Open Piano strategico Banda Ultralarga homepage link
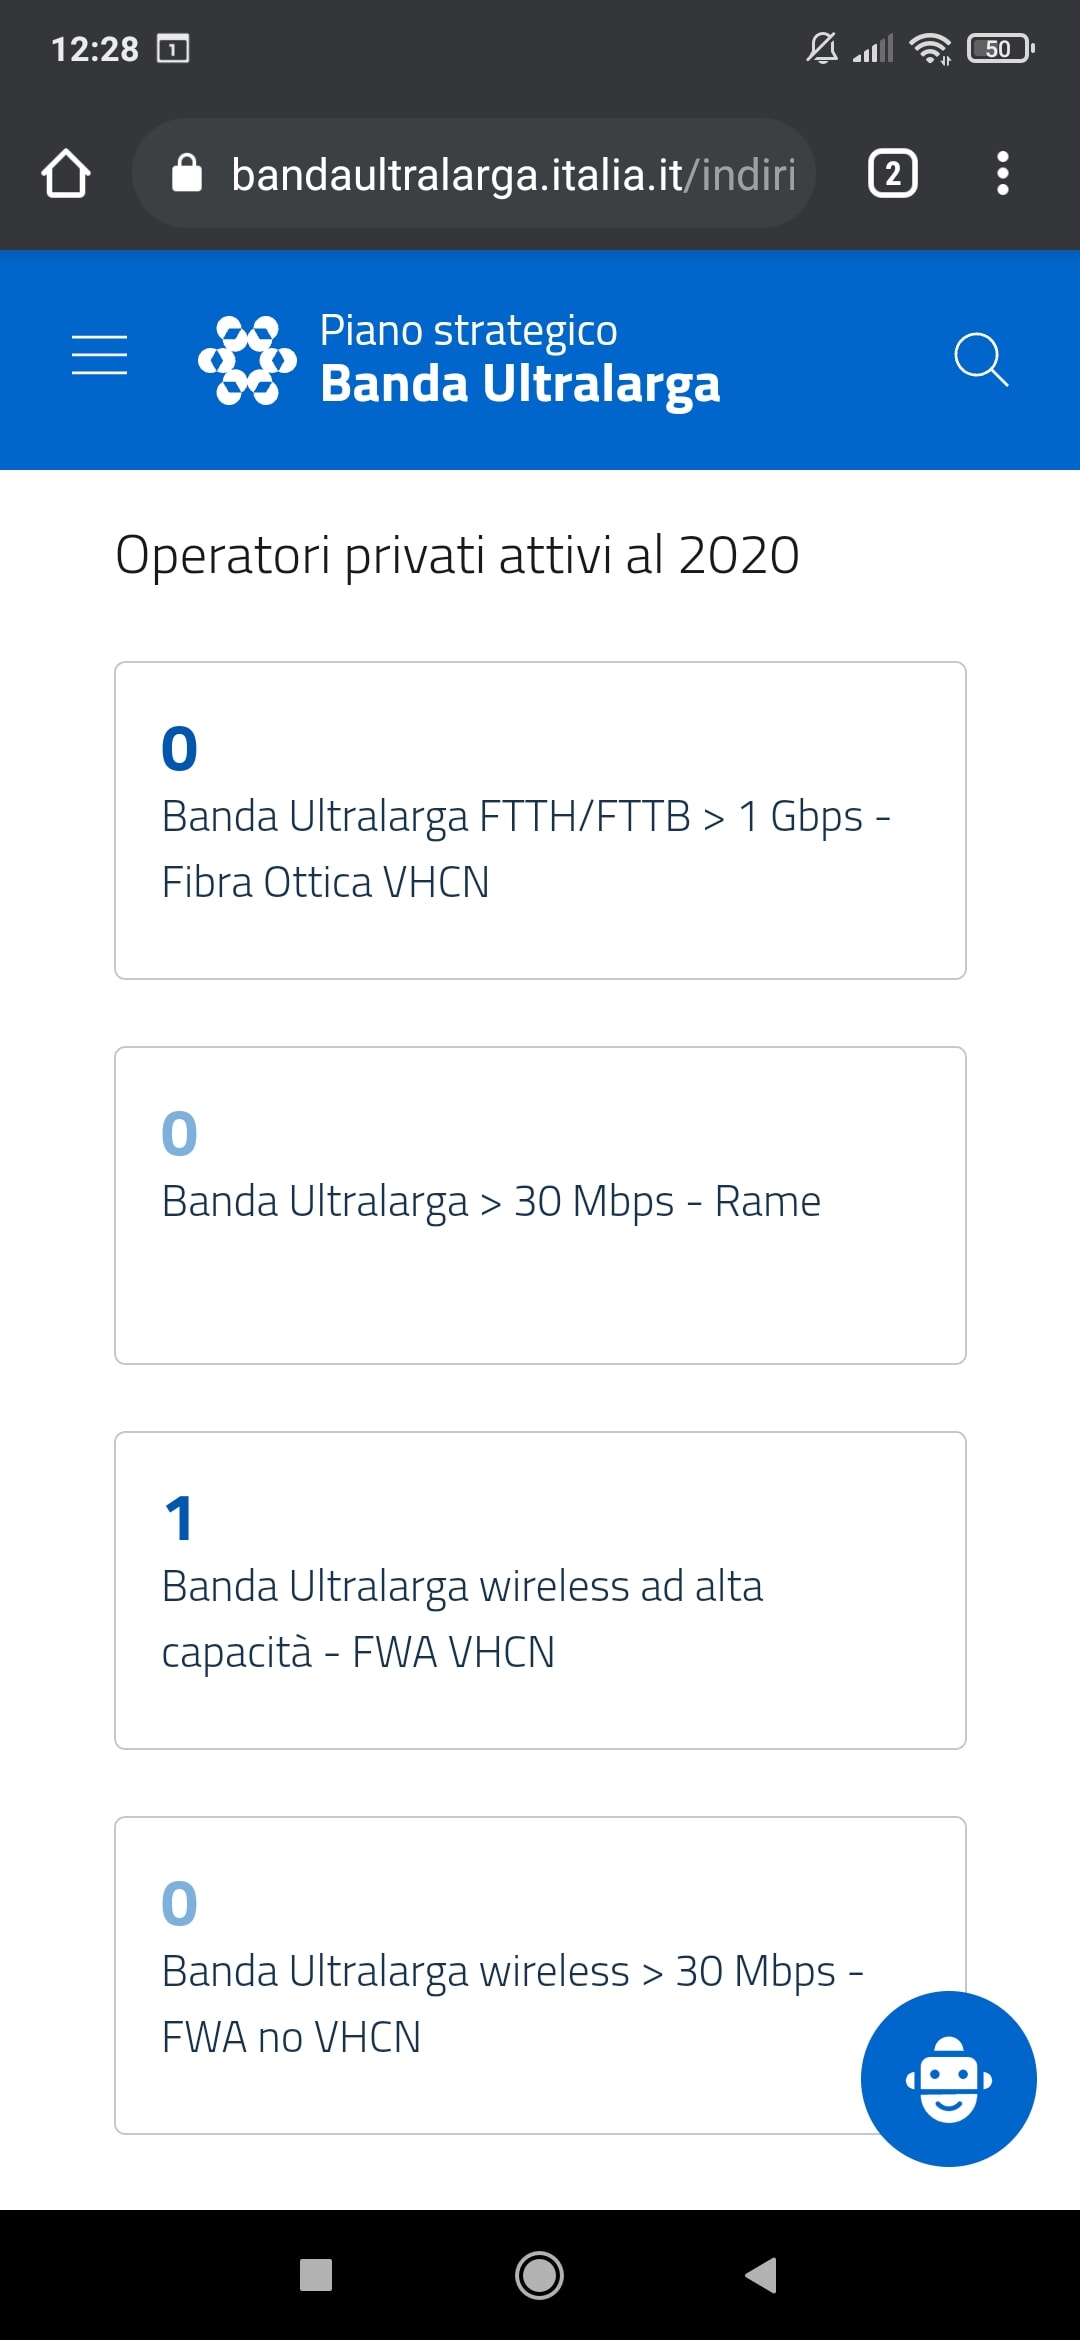 (519, 358)
